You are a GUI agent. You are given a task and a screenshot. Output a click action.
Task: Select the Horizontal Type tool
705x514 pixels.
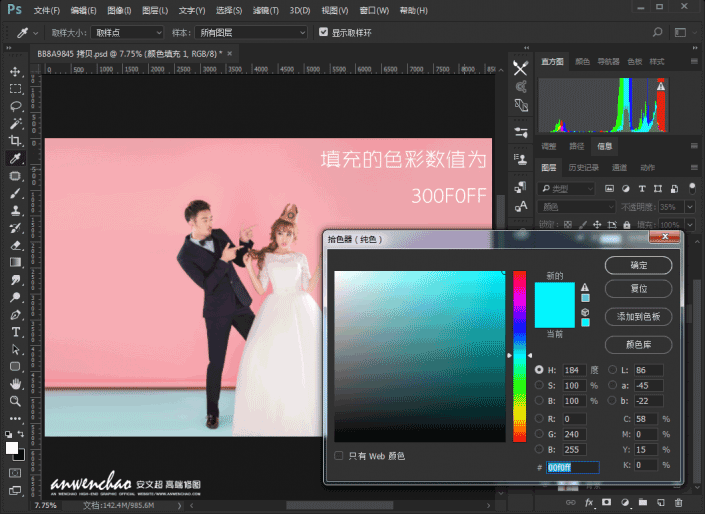click(16, 332)
